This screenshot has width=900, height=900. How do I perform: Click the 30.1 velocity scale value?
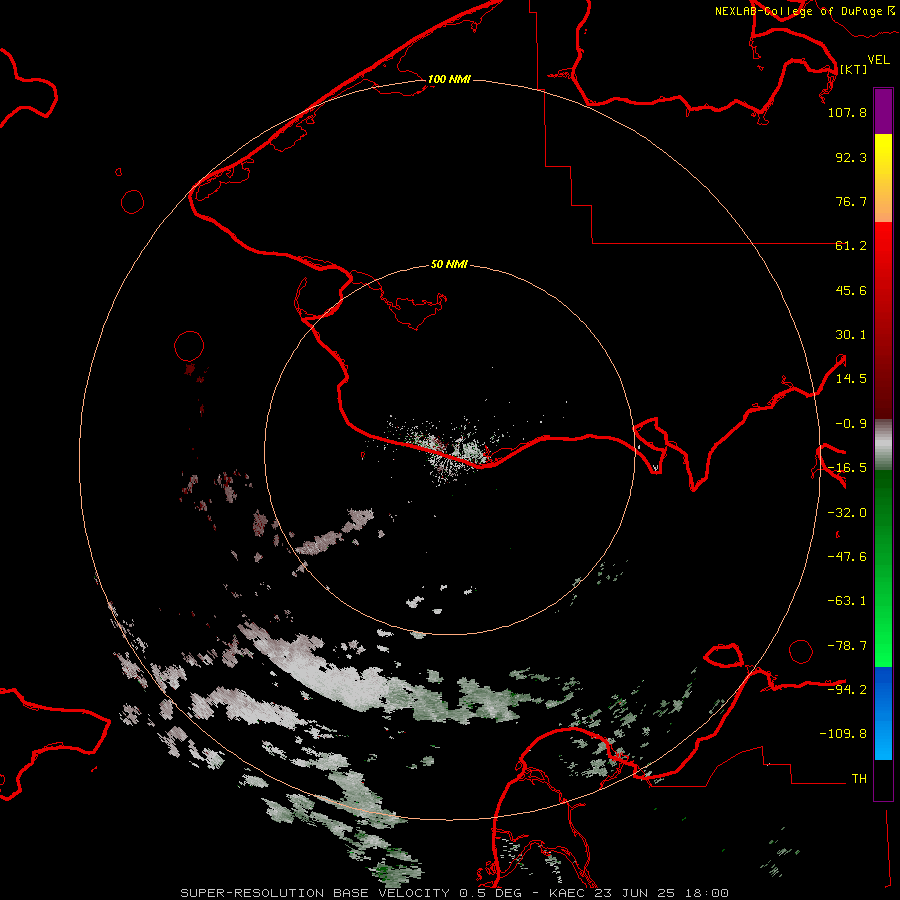click(x=851, y=335)
